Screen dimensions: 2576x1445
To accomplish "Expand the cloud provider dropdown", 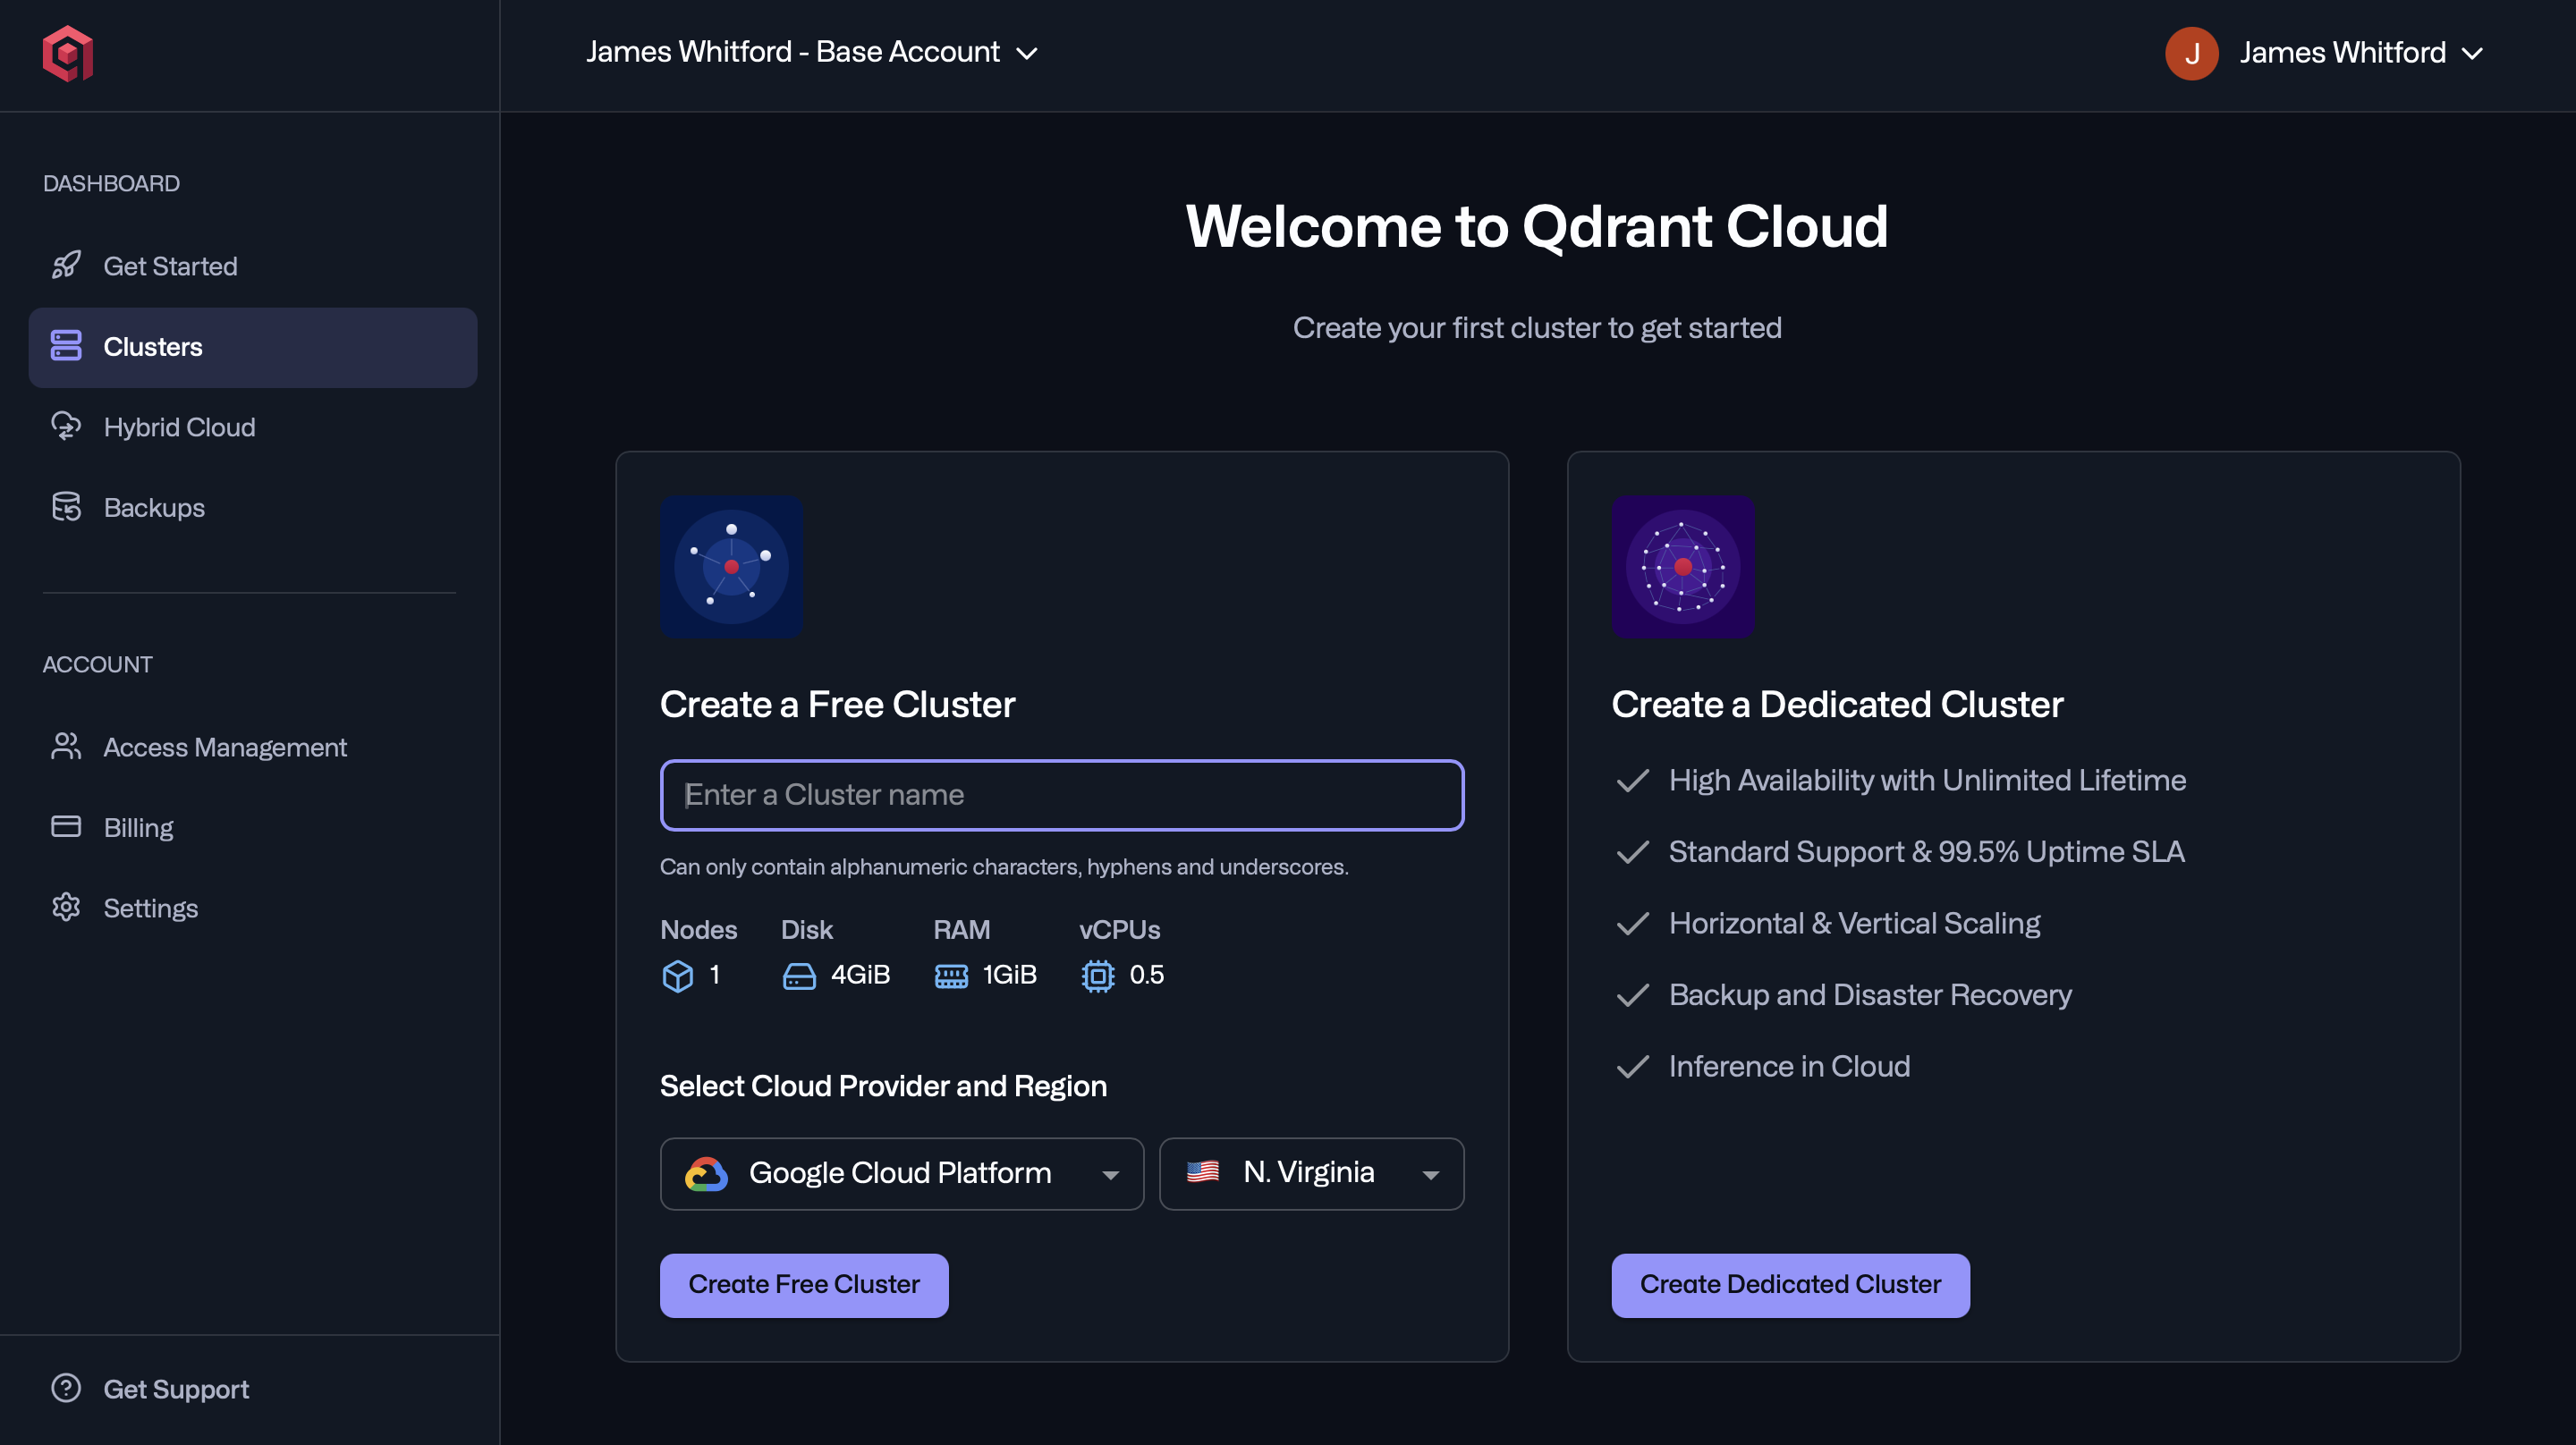I will (x=1110, y=1174).
